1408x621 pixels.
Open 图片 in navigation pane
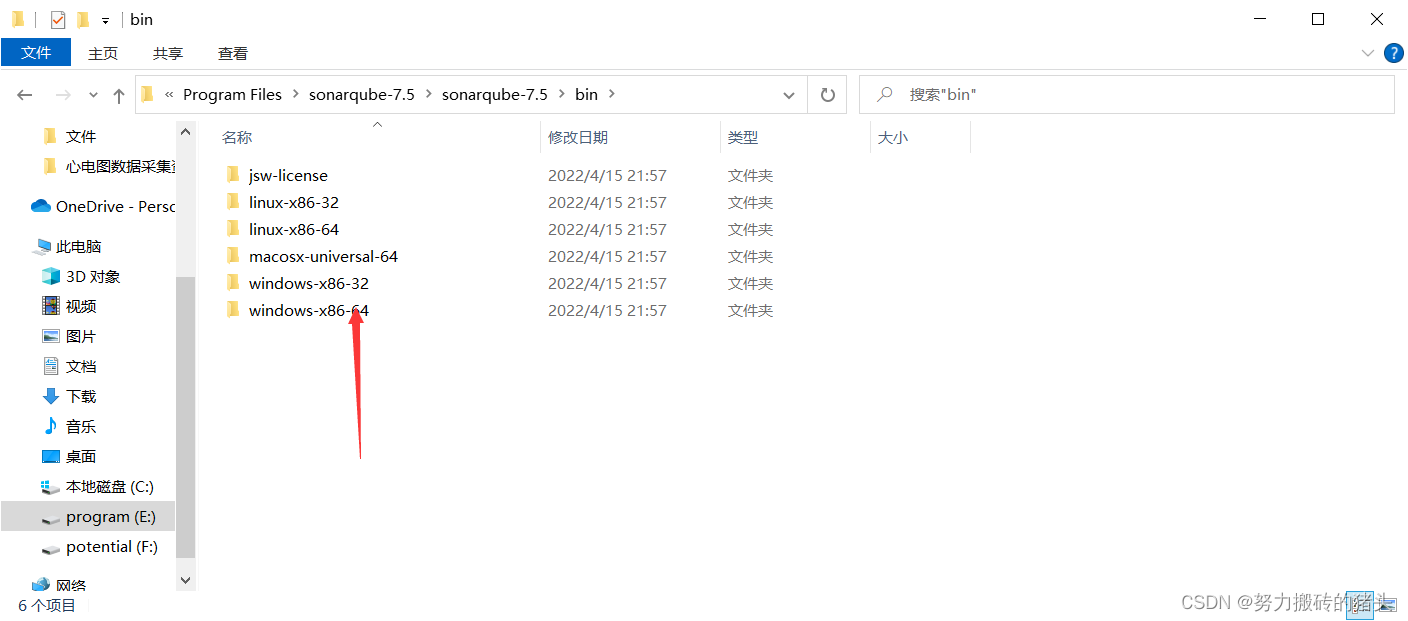click(x=81, y=336)
